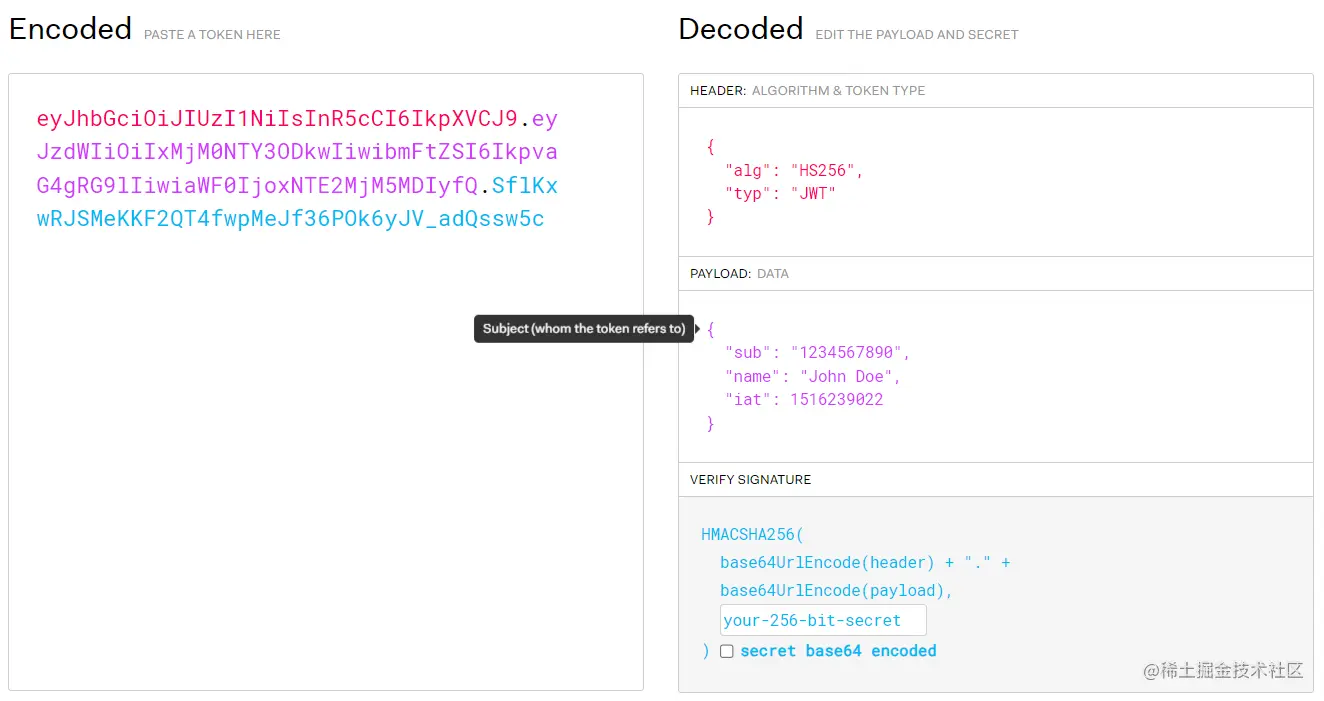Click the base64UrlEncode(payload) line
The image size is (1324, 701).
click(x=836, y=591)
